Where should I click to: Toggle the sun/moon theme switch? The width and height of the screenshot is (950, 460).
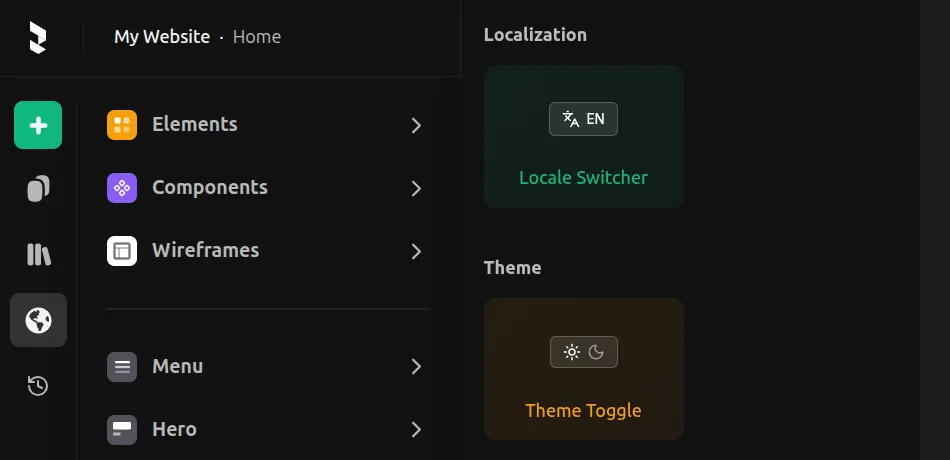coord(584,352)
